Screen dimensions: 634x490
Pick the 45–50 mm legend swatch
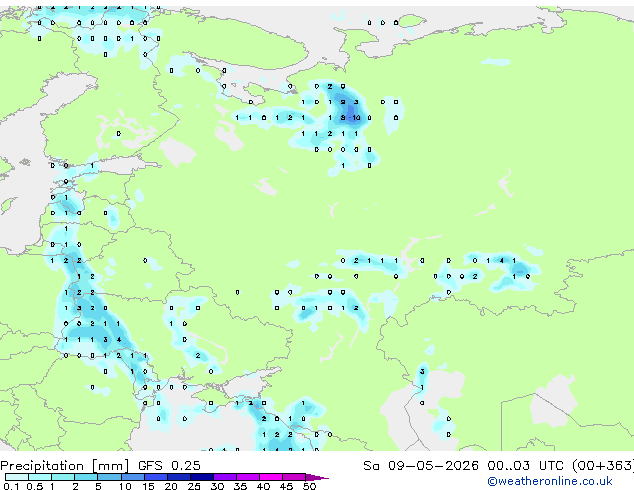[x=294, y=477]
